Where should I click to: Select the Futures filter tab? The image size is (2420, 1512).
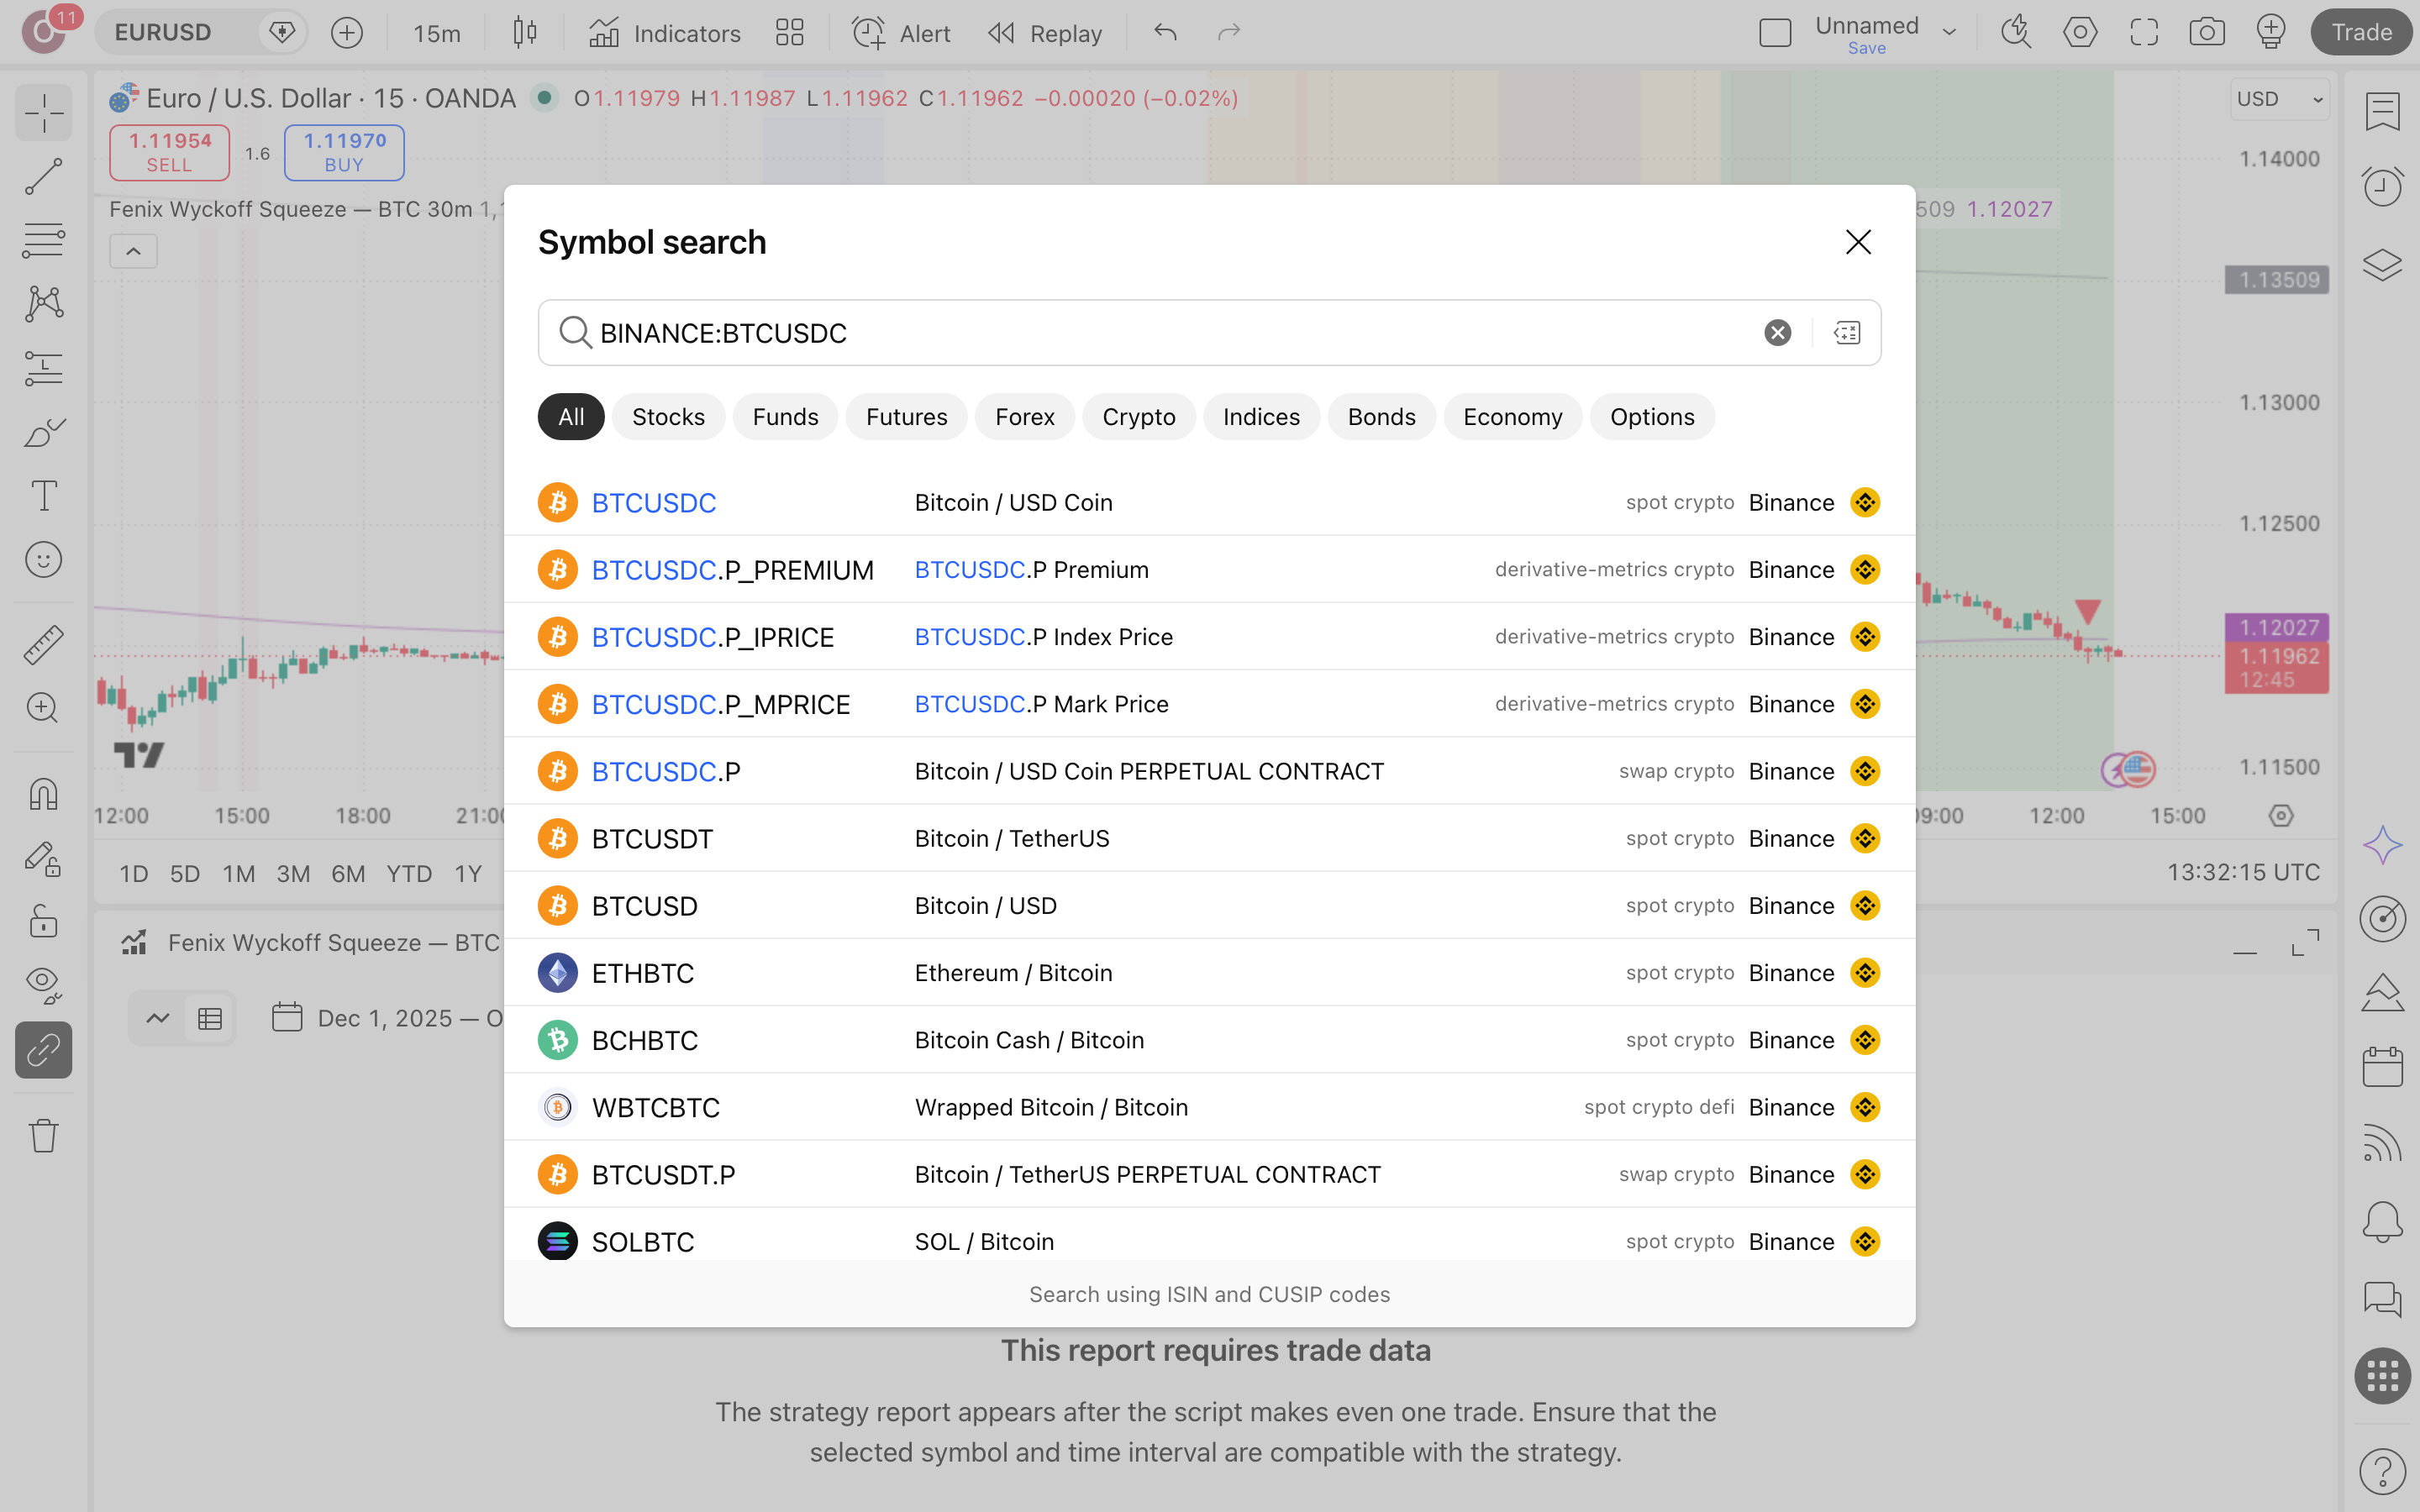pyautogui.click(x=906, y=417)
